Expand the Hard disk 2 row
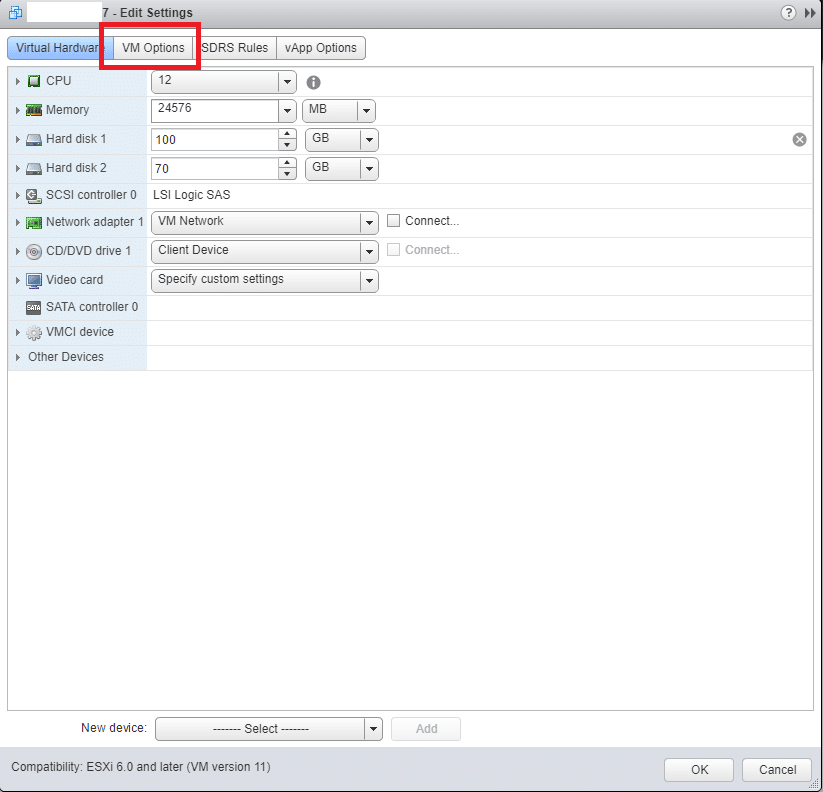The width and height of the screenshot is (823, 792). coord(17,168)
